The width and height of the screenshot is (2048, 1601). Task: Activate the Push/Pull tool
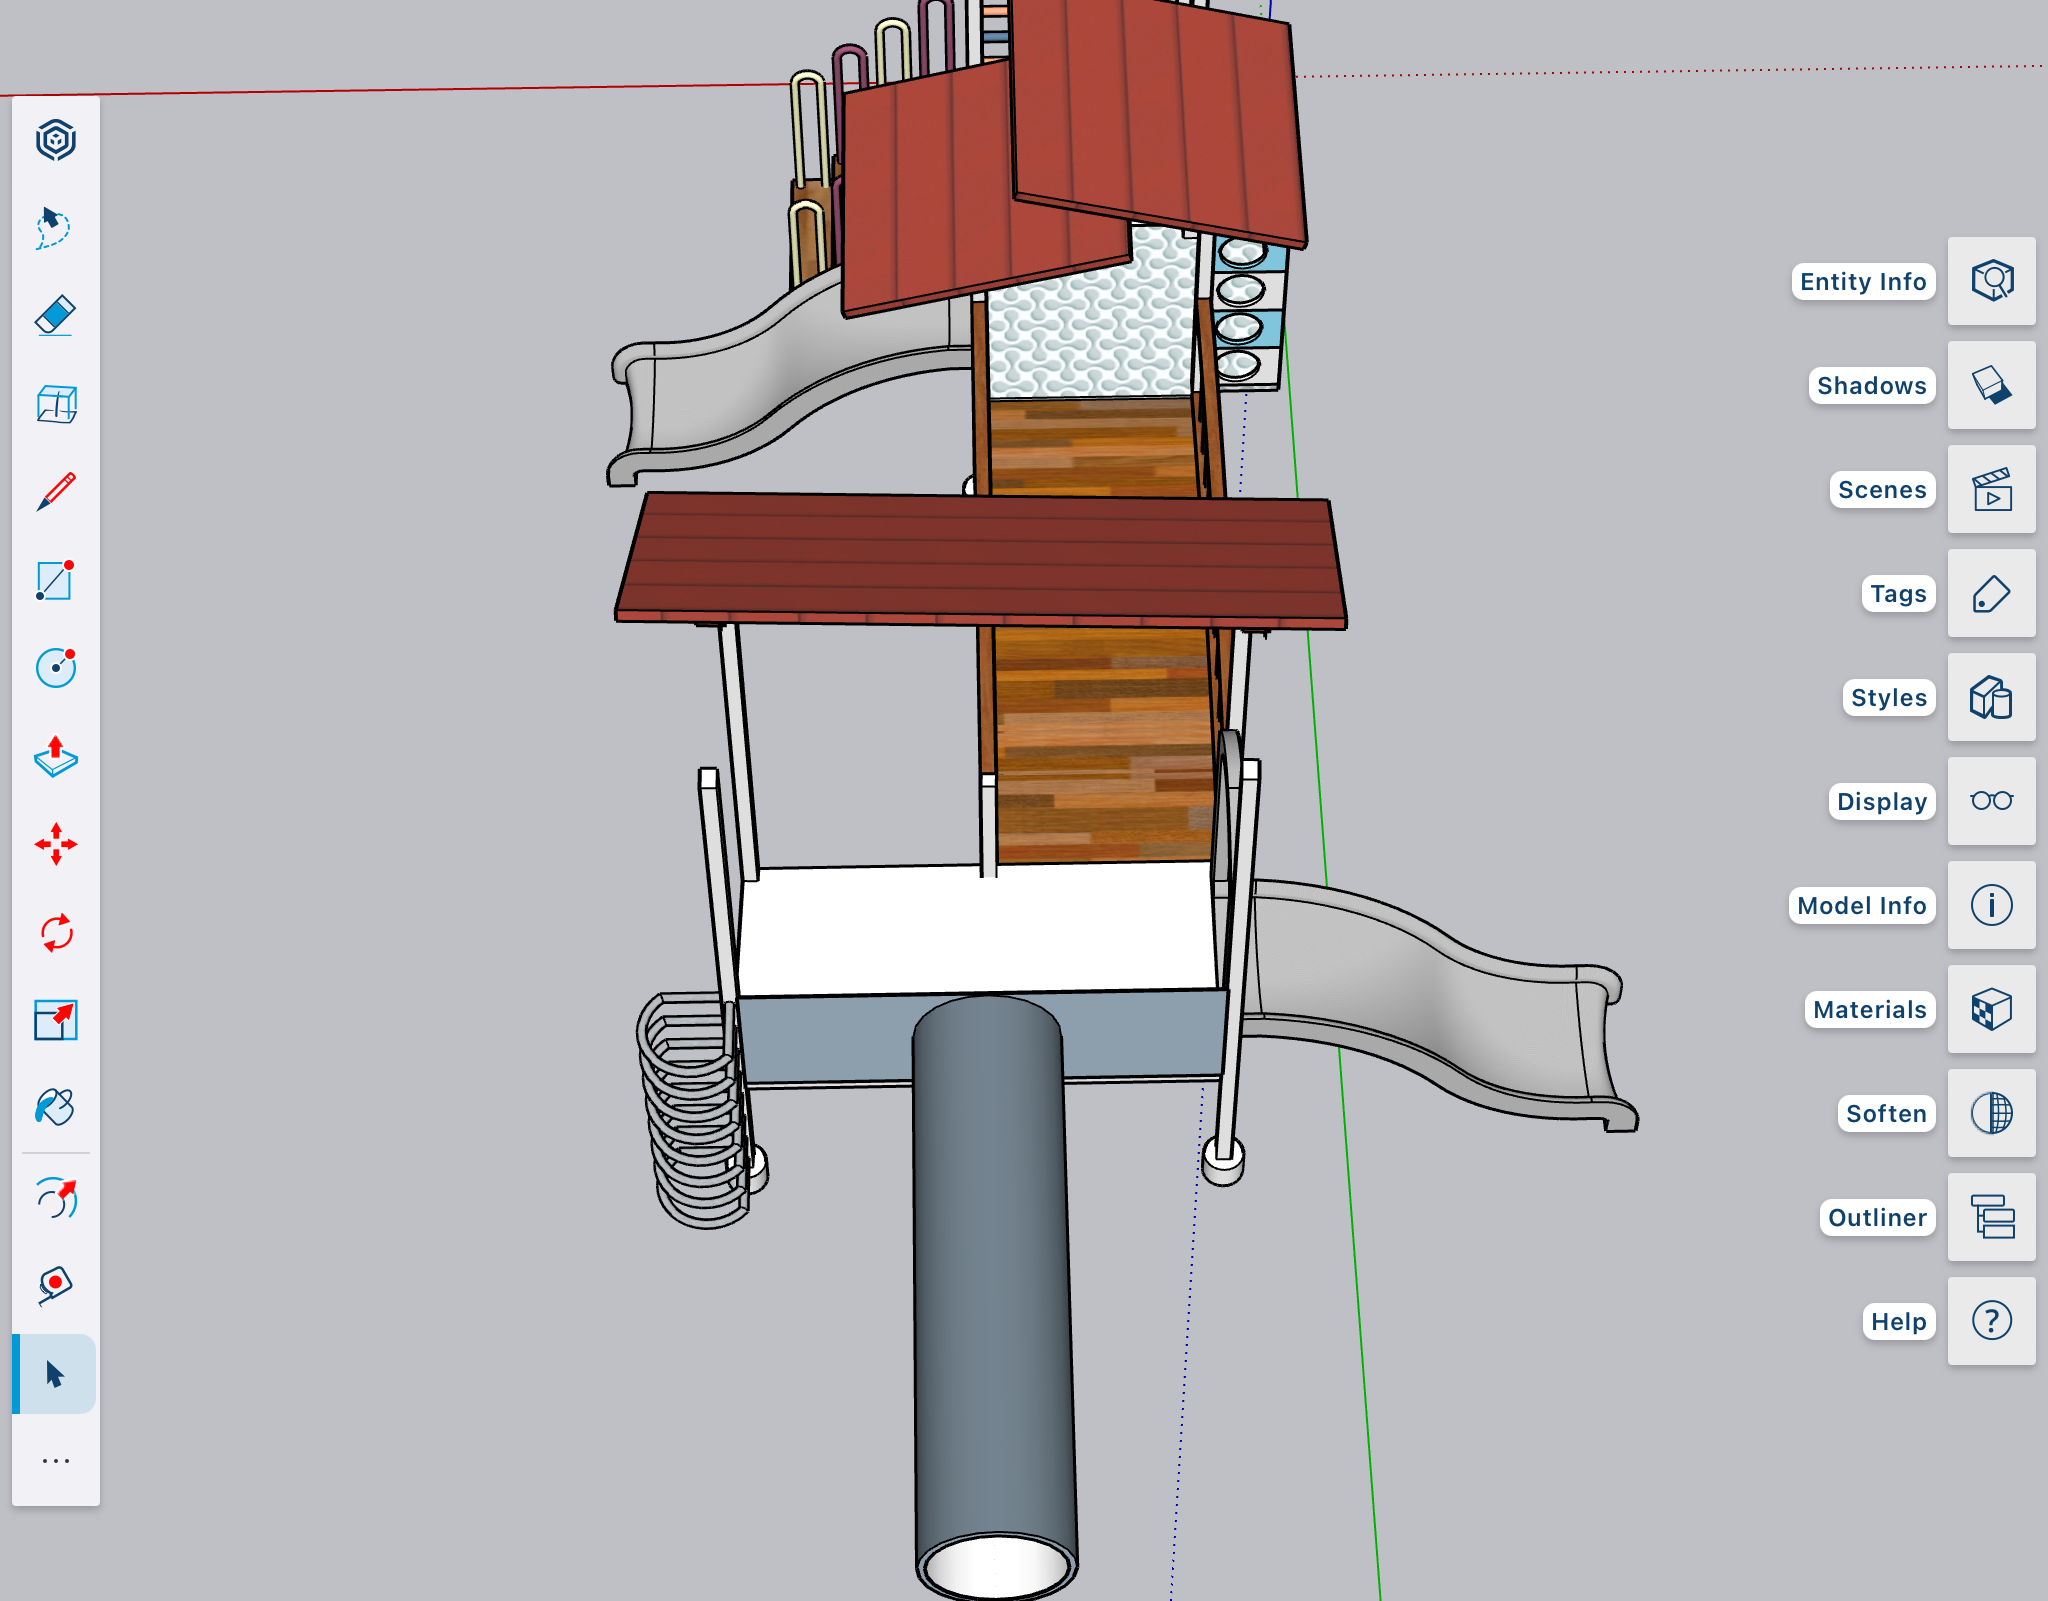[56, 757]
